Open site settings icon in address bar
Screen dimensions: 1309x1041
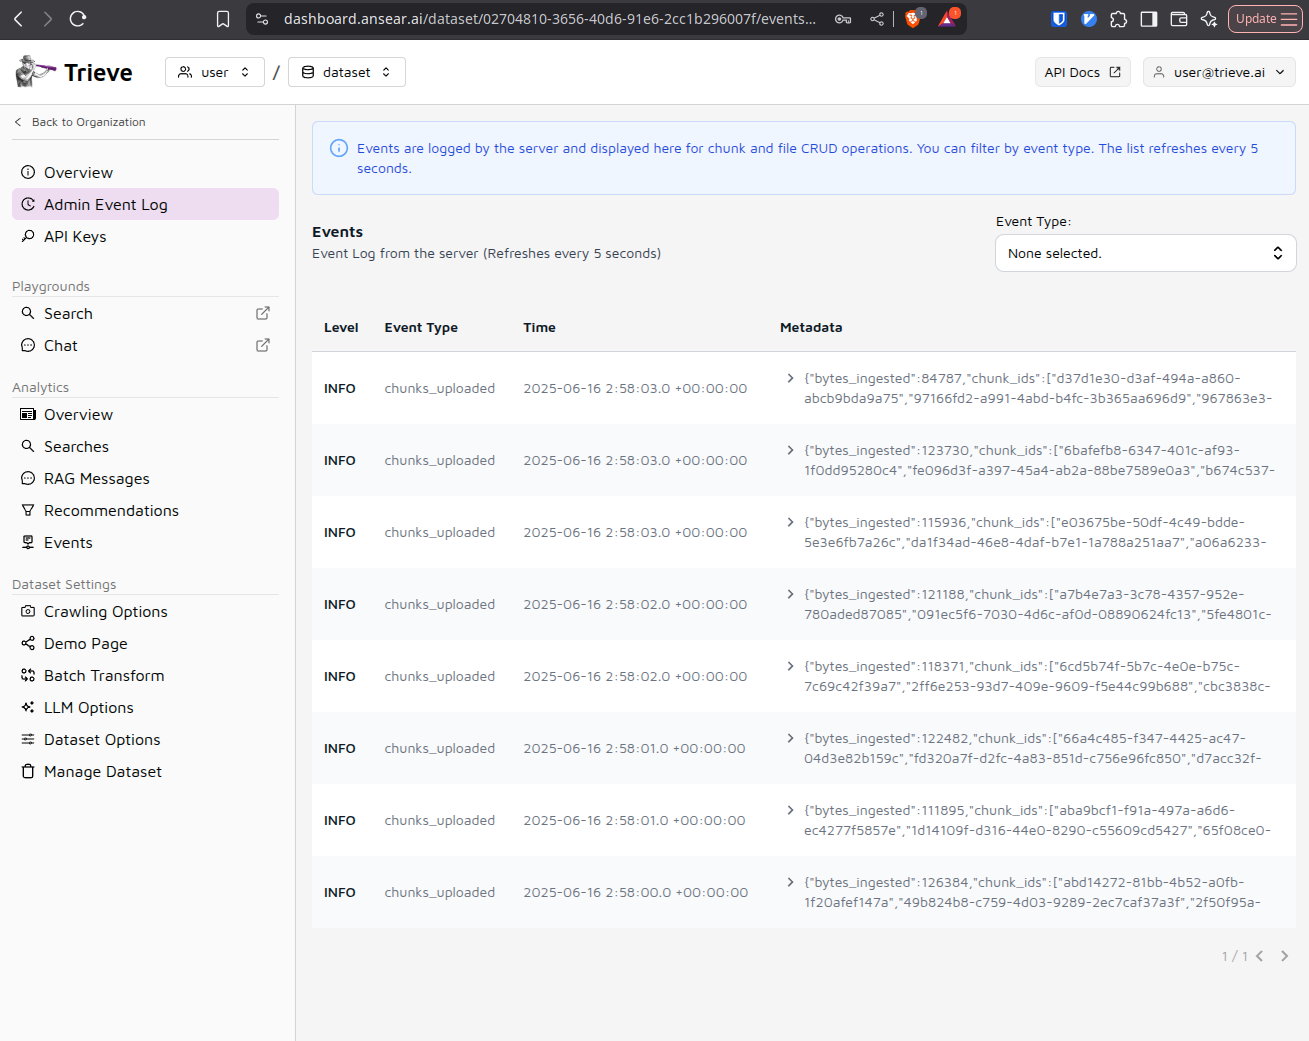[x=262, y=19]
